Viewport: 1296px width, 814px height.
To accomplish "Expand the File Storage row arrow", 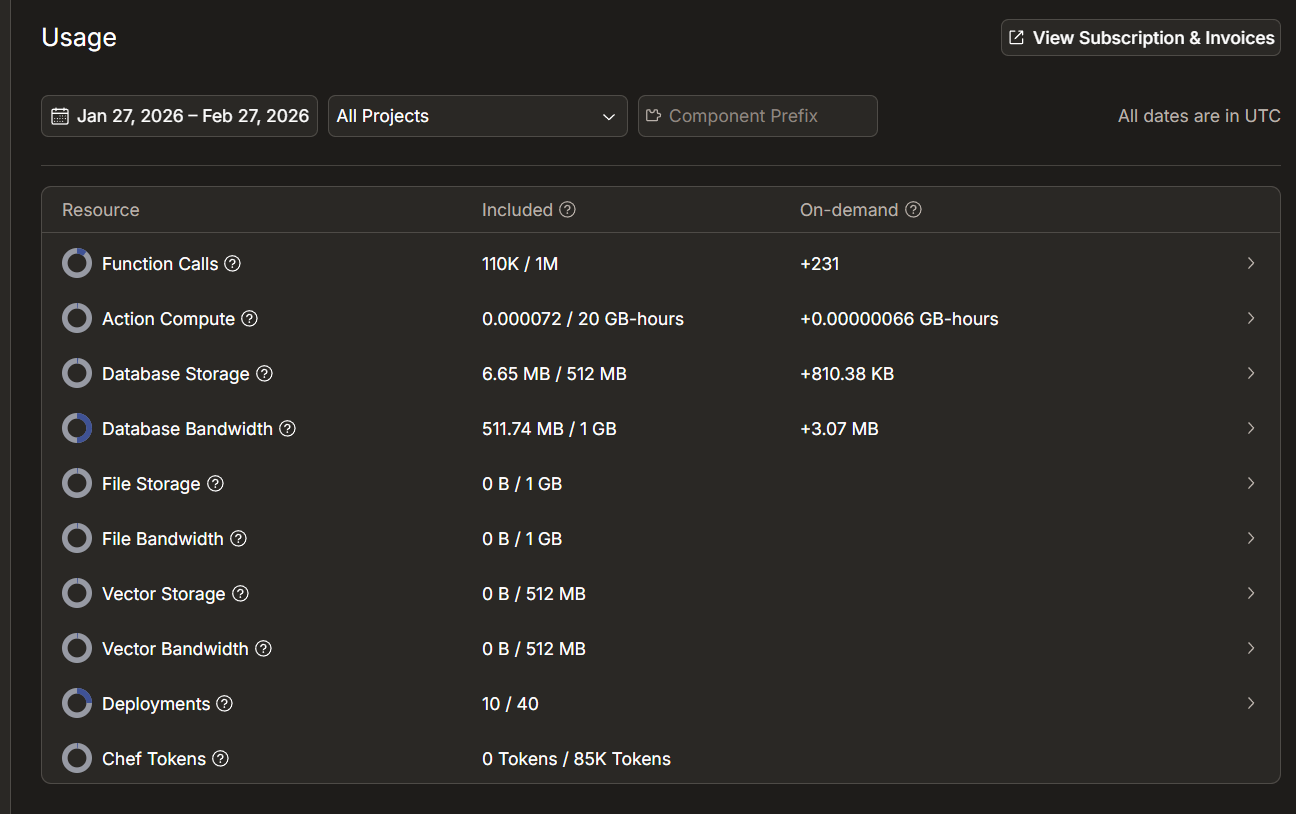I will [x=1251, y=484].
